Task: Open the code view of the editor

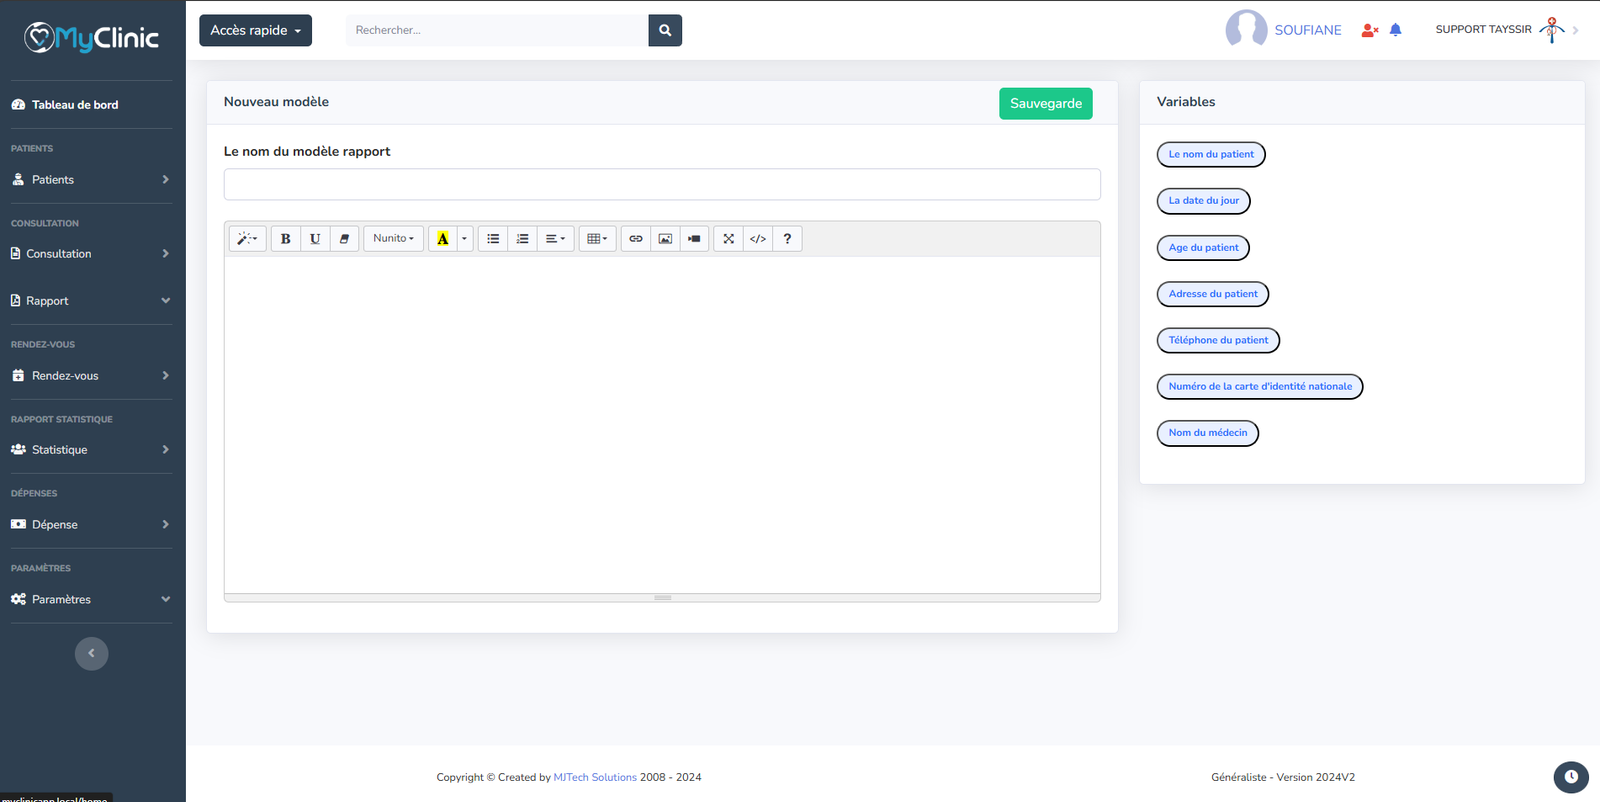Action: click(758, 239)
